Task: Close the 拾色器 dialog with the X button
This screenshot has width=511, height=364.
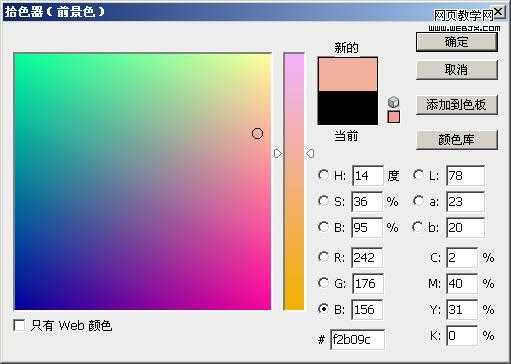Action: pyautogui.click(x=498, y=12)
